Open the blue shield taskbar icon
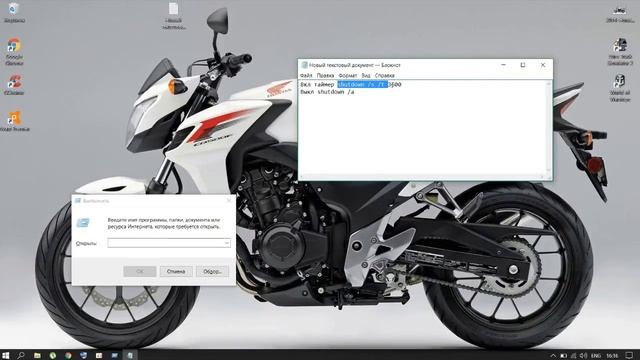The width and height of the screenshot is (640, 360). (x=83, y=355)
